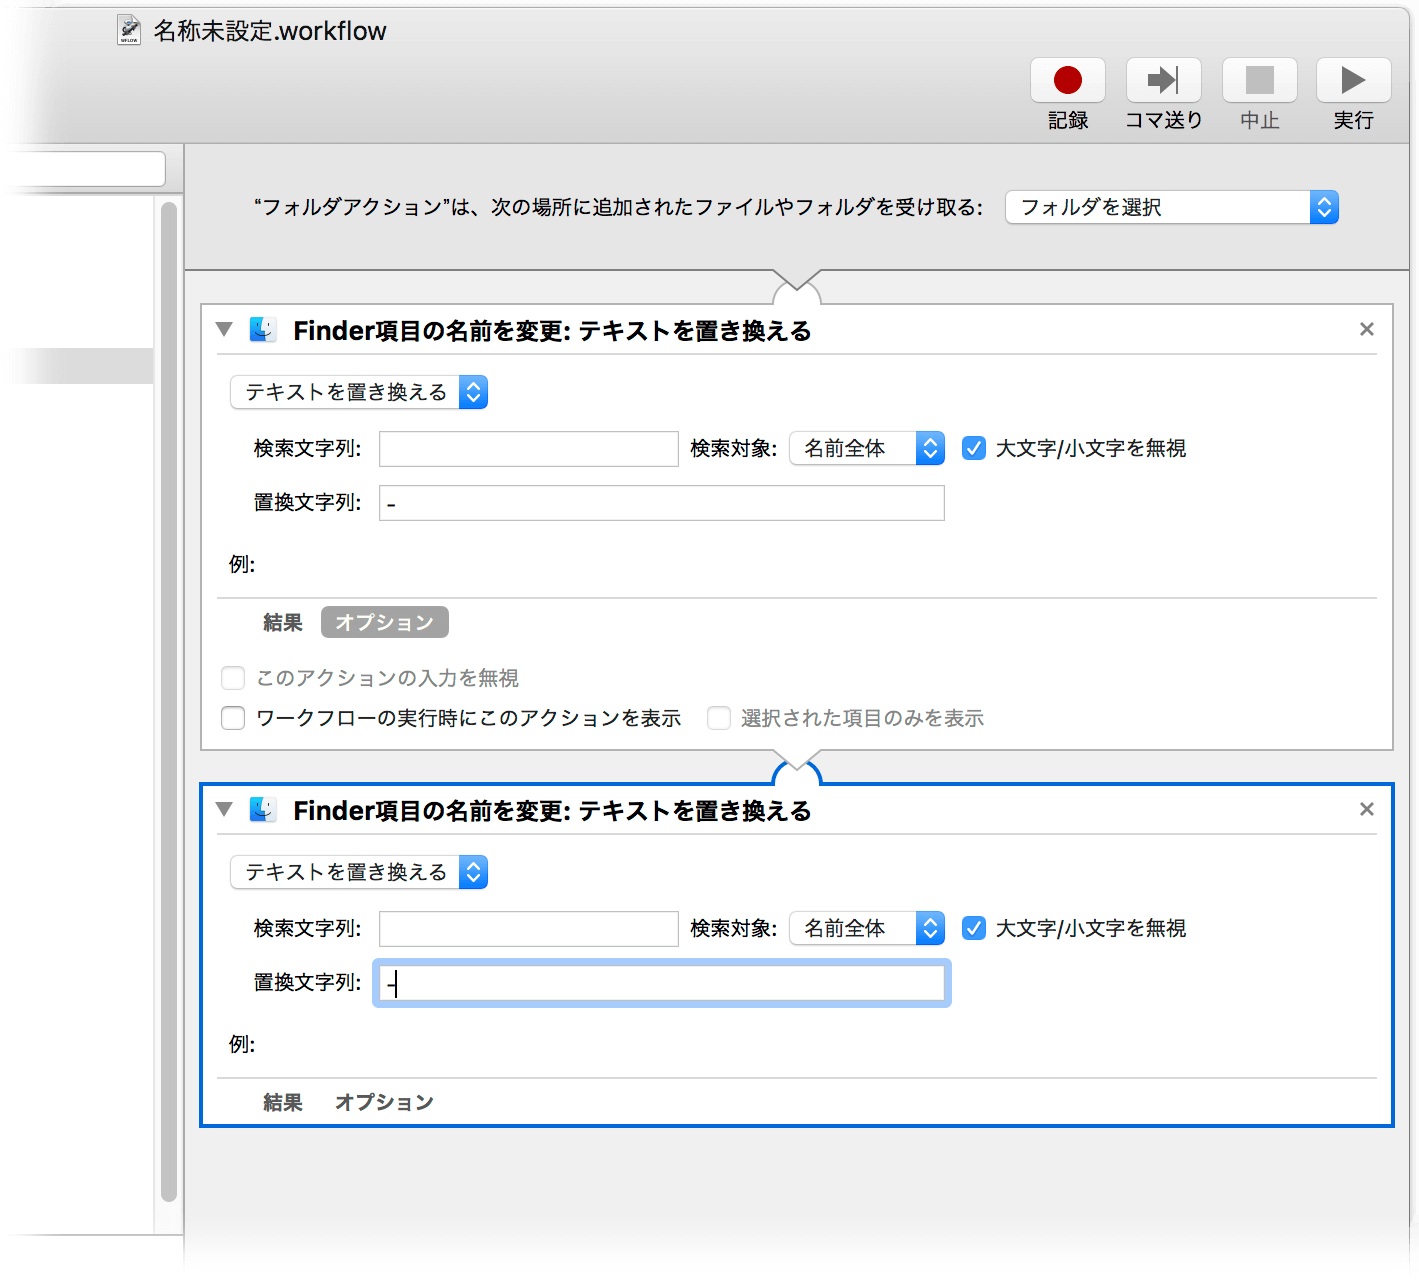Click the Finder icon of the second action
This screenshot has width=1419, height=1280.
(x=263, y=810)
